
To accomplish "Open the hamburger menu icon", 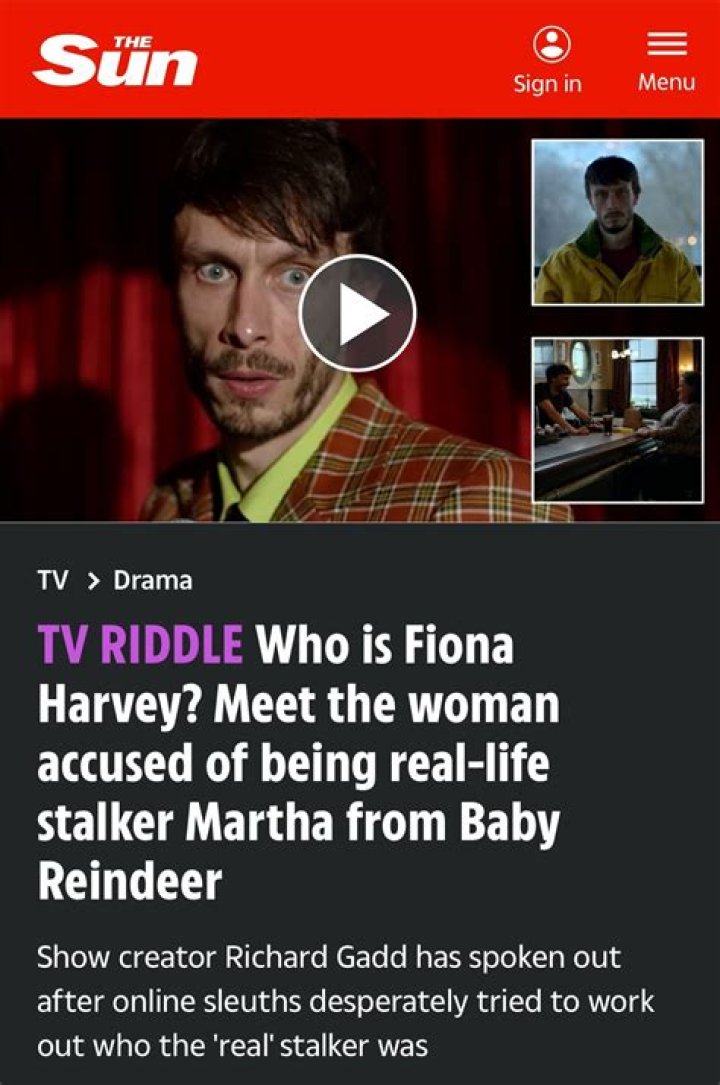I will [667, 44].
